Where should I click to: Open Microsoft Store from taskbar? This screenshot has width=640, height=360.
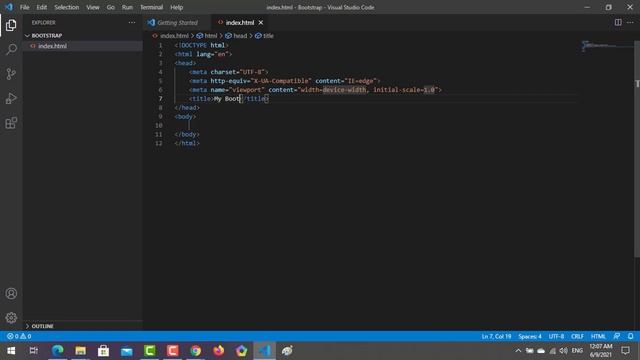pos(104,351)
